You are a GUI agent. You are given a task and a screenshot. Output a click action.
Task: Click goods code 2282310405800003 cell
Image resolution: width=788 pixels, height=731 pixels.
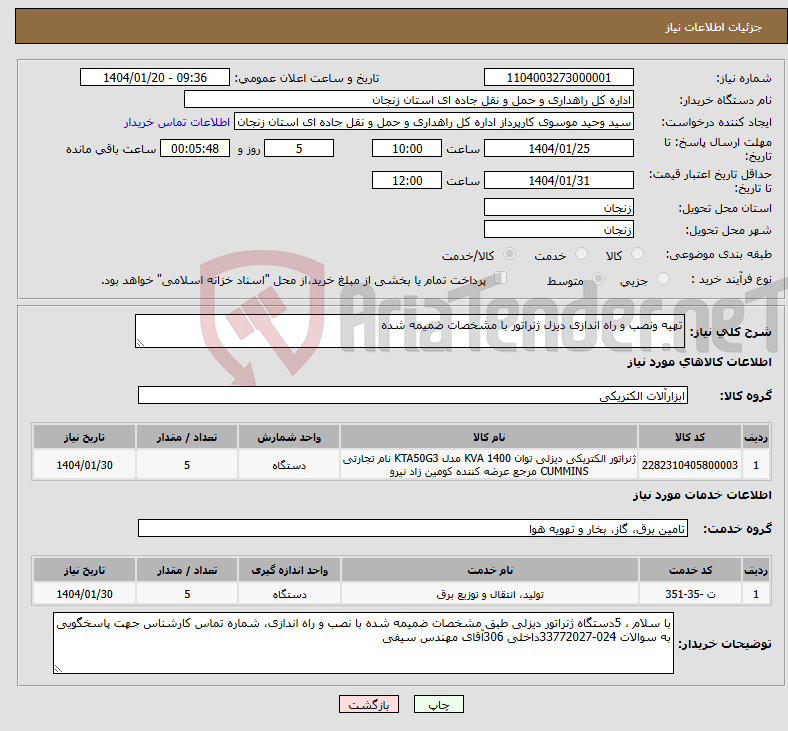click(x=690, y=465)
